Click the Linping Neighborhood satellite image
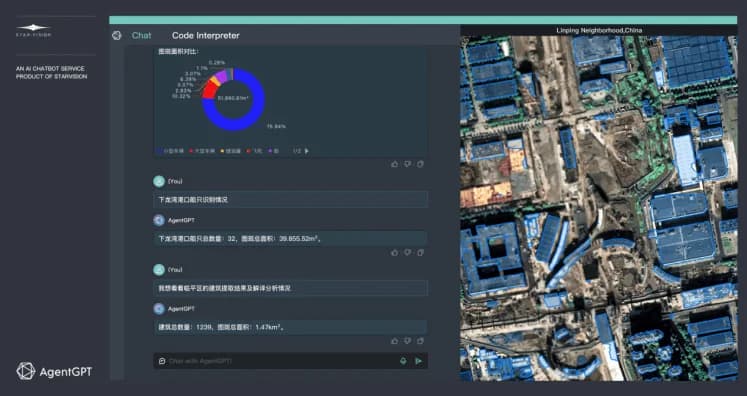Image resolution: width=747 pixels, height=396 pixels. (x=599, y=208)
